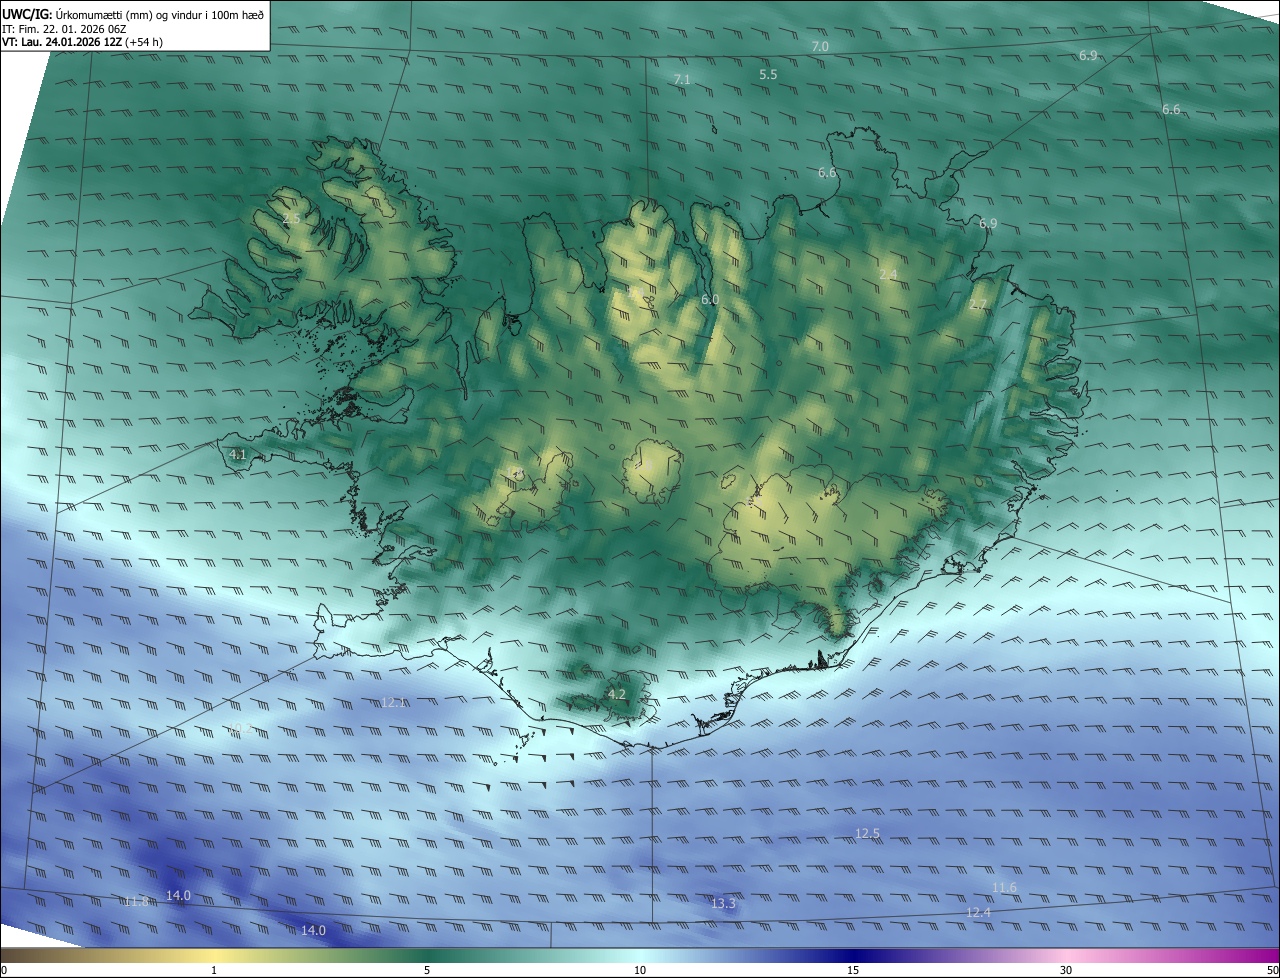Viewport: 1280px width, 978px height.
Task: Click the 15 tick on the color scale
Action: click(x=853, y=971)
